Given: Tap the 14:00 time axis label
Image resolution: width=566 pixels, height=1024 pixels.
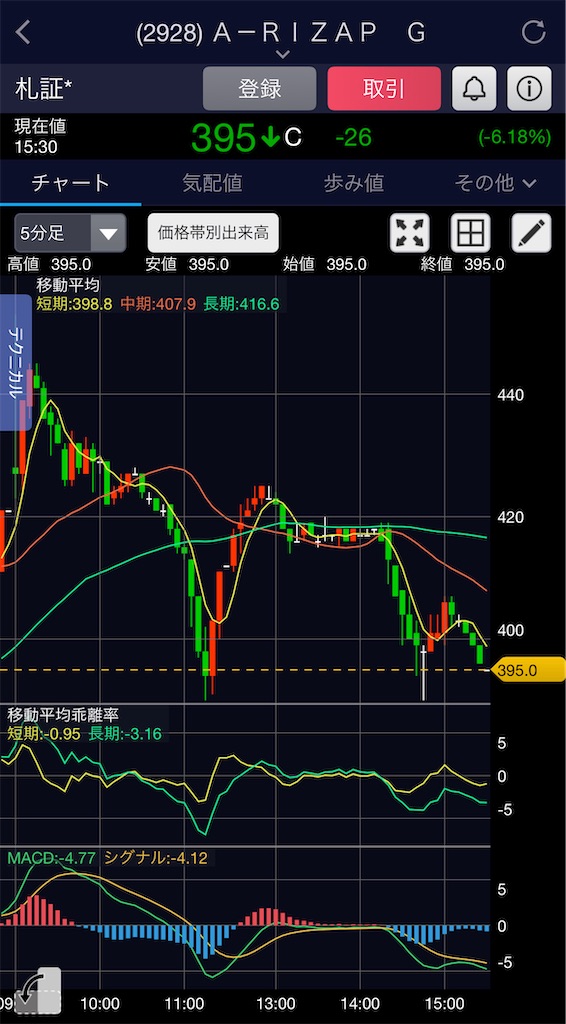Looking at the screenshot, I should [x=360, y=1002].
